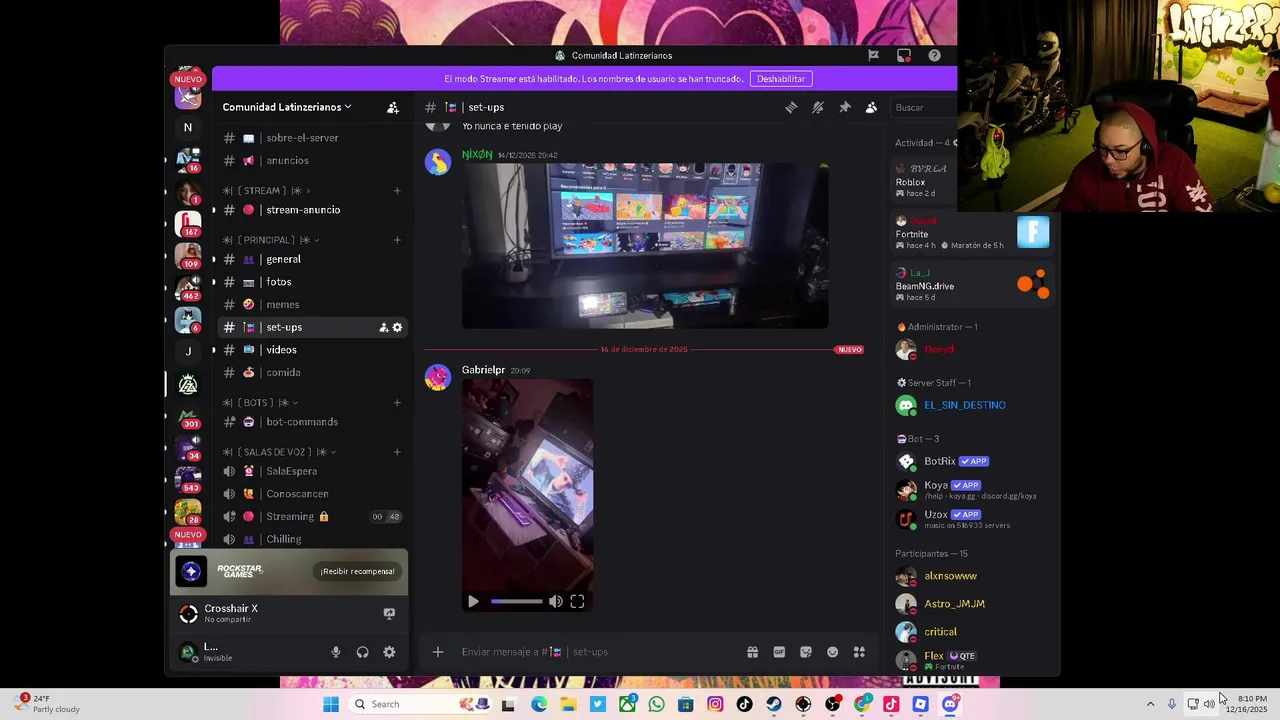Add channel to BOTS category

coord(397,403)
